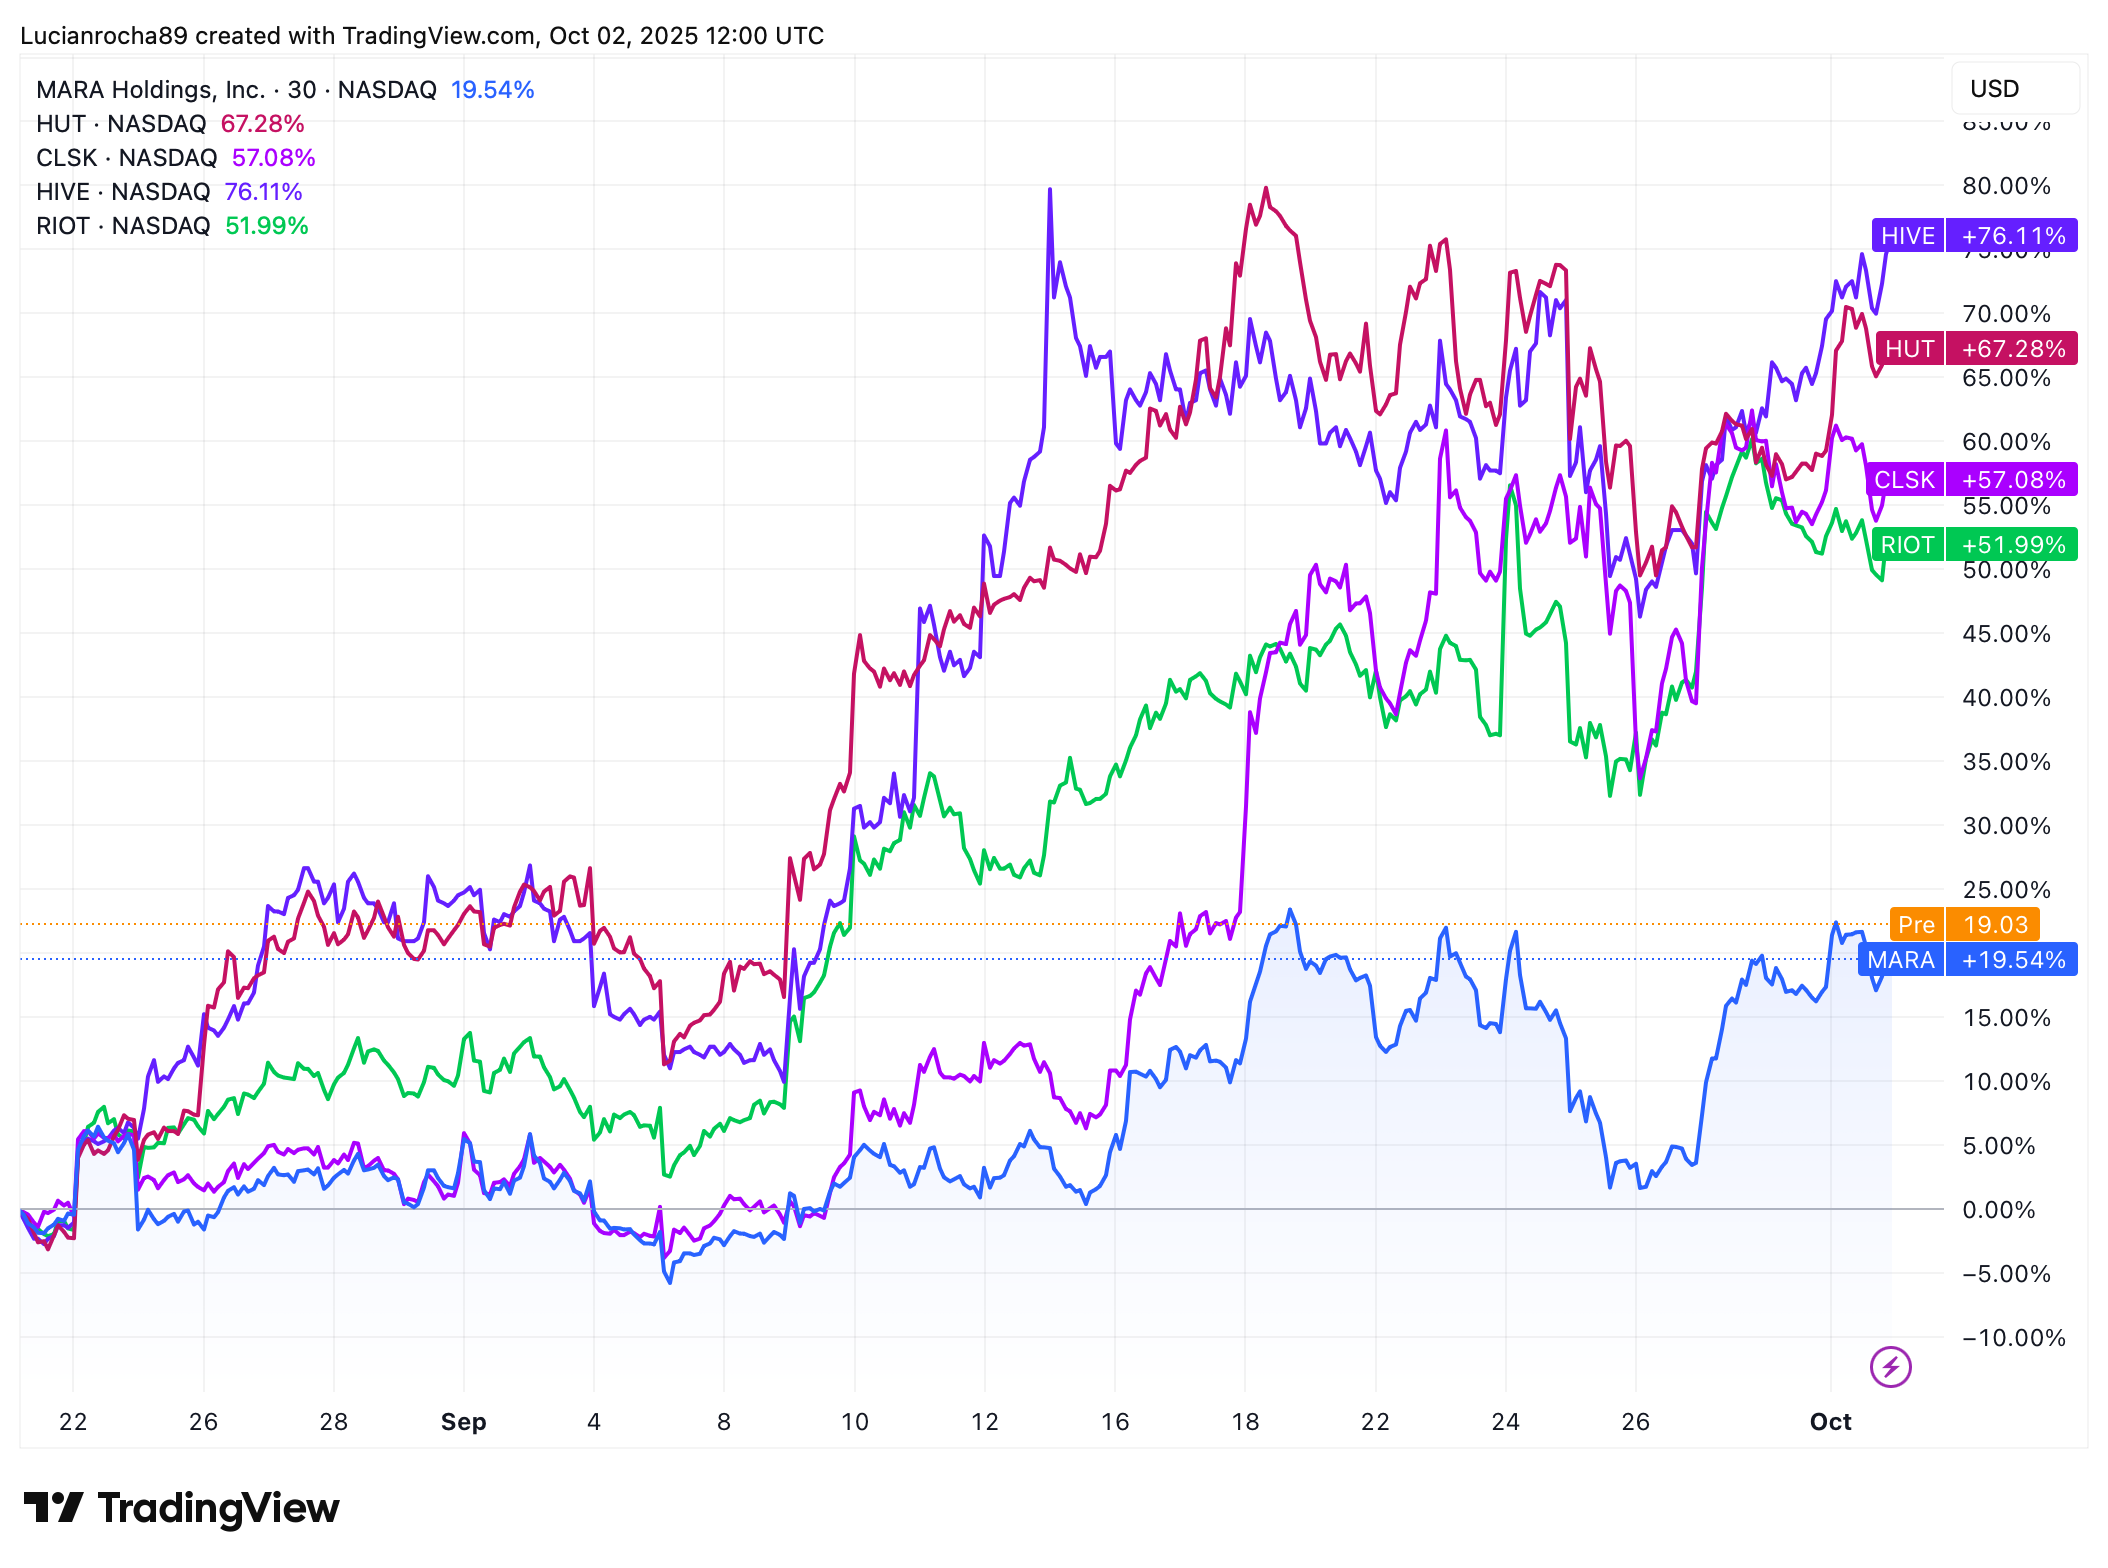Click the 0.00% price axis label

pyautogui.click(x=1998, y=1210)
